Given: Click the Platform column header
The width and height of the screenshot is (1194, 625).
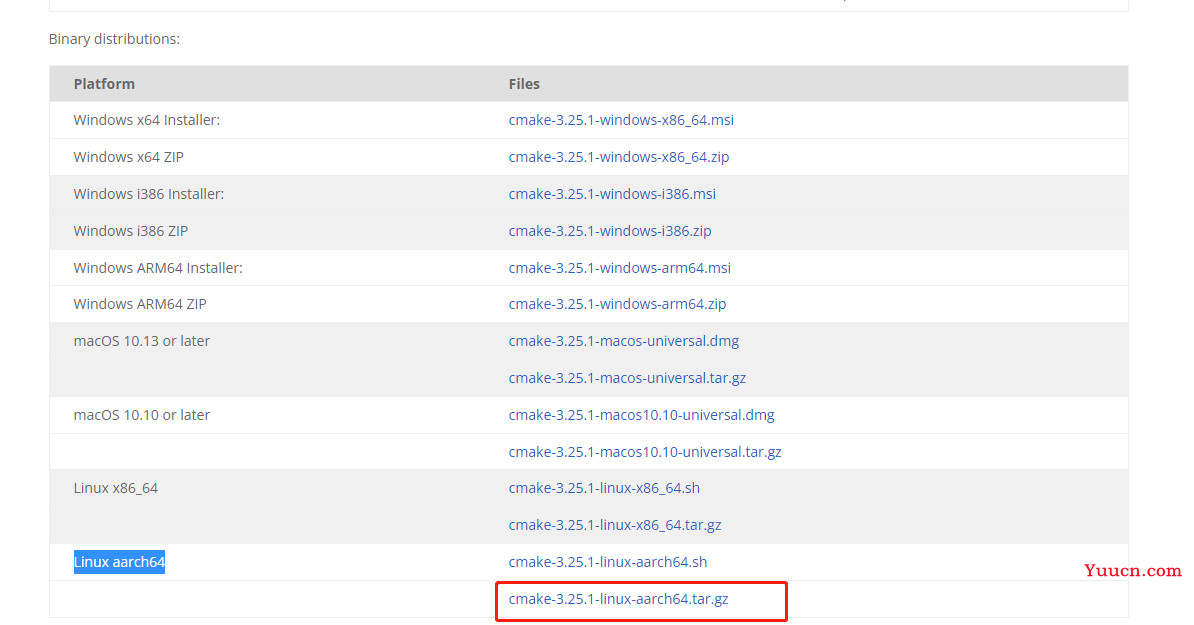Looking at the screenshot, I should (x=104, y=84).
